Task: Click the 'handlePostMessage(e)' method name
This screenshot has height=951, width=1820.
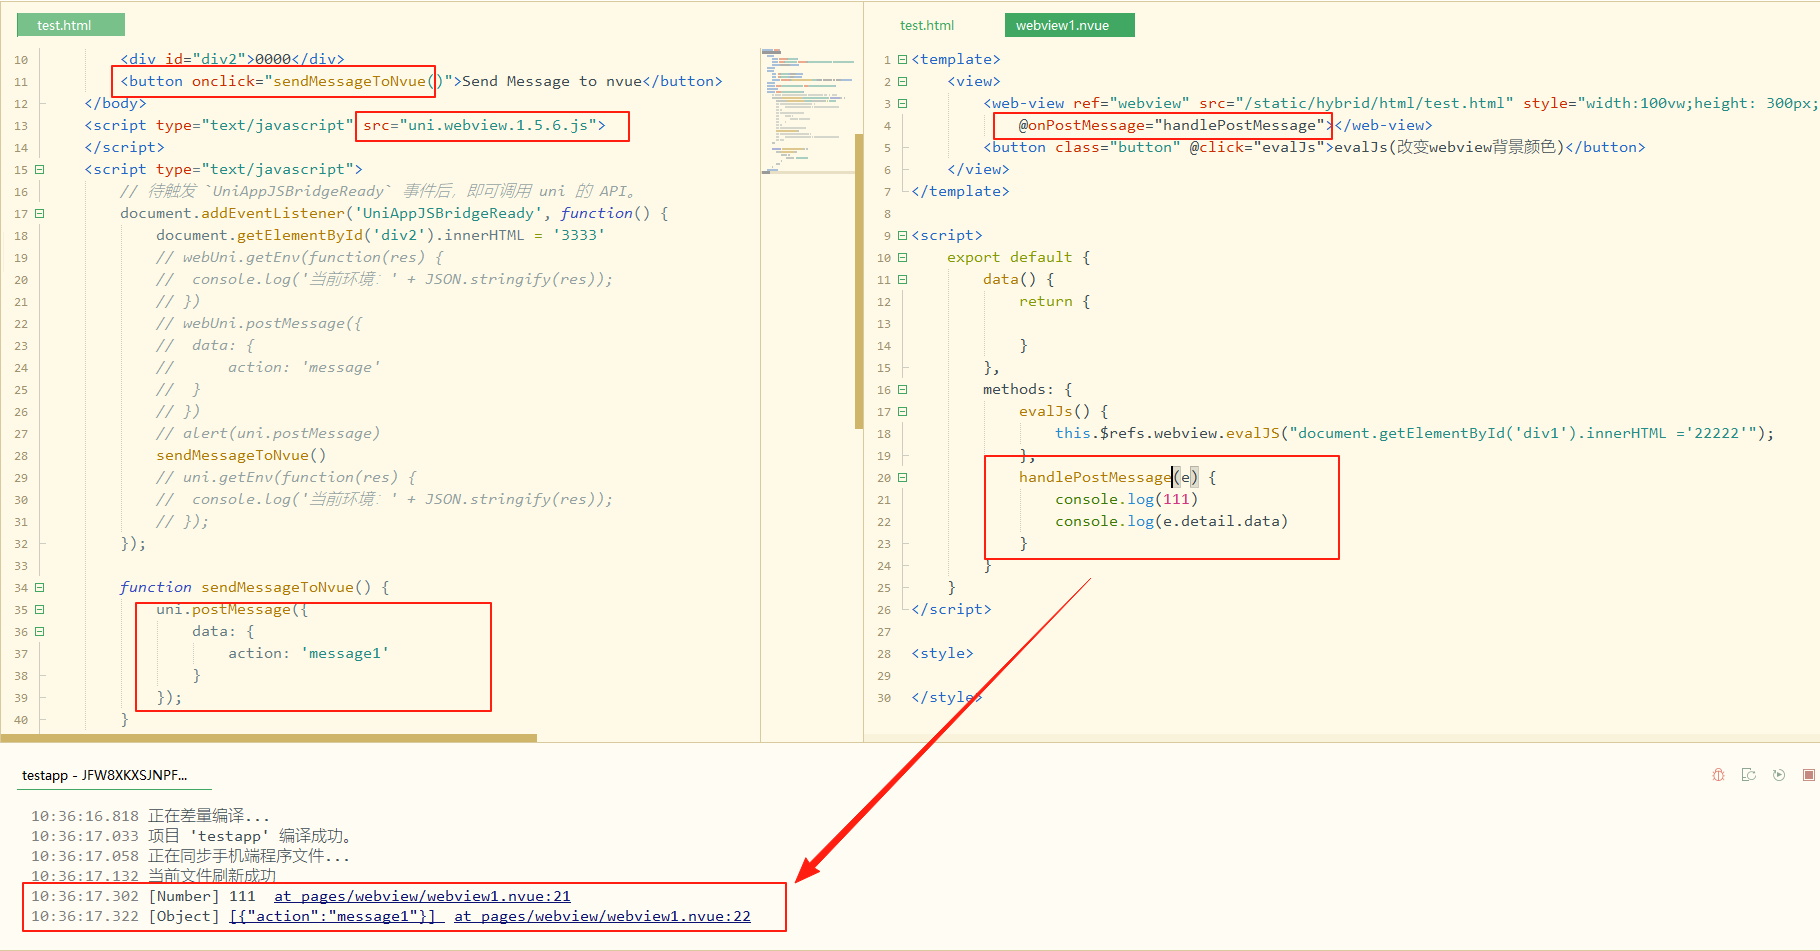Action: [1108, 477]
